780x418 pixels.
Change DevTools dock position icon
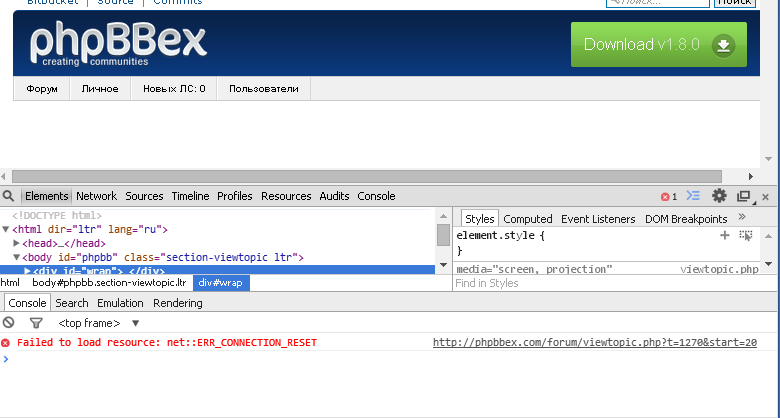pos(743,197)
